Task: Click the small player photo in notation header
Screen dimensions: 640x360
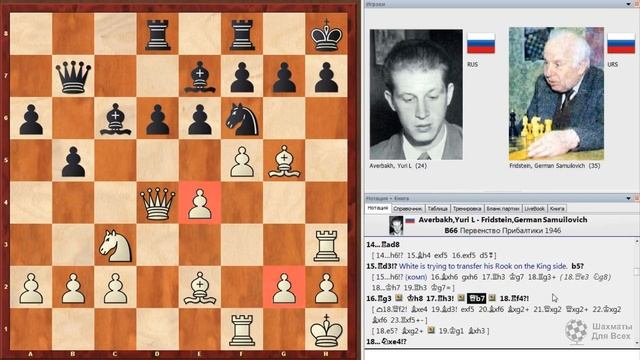Action: pyautogui.click(x=396, y=225)
